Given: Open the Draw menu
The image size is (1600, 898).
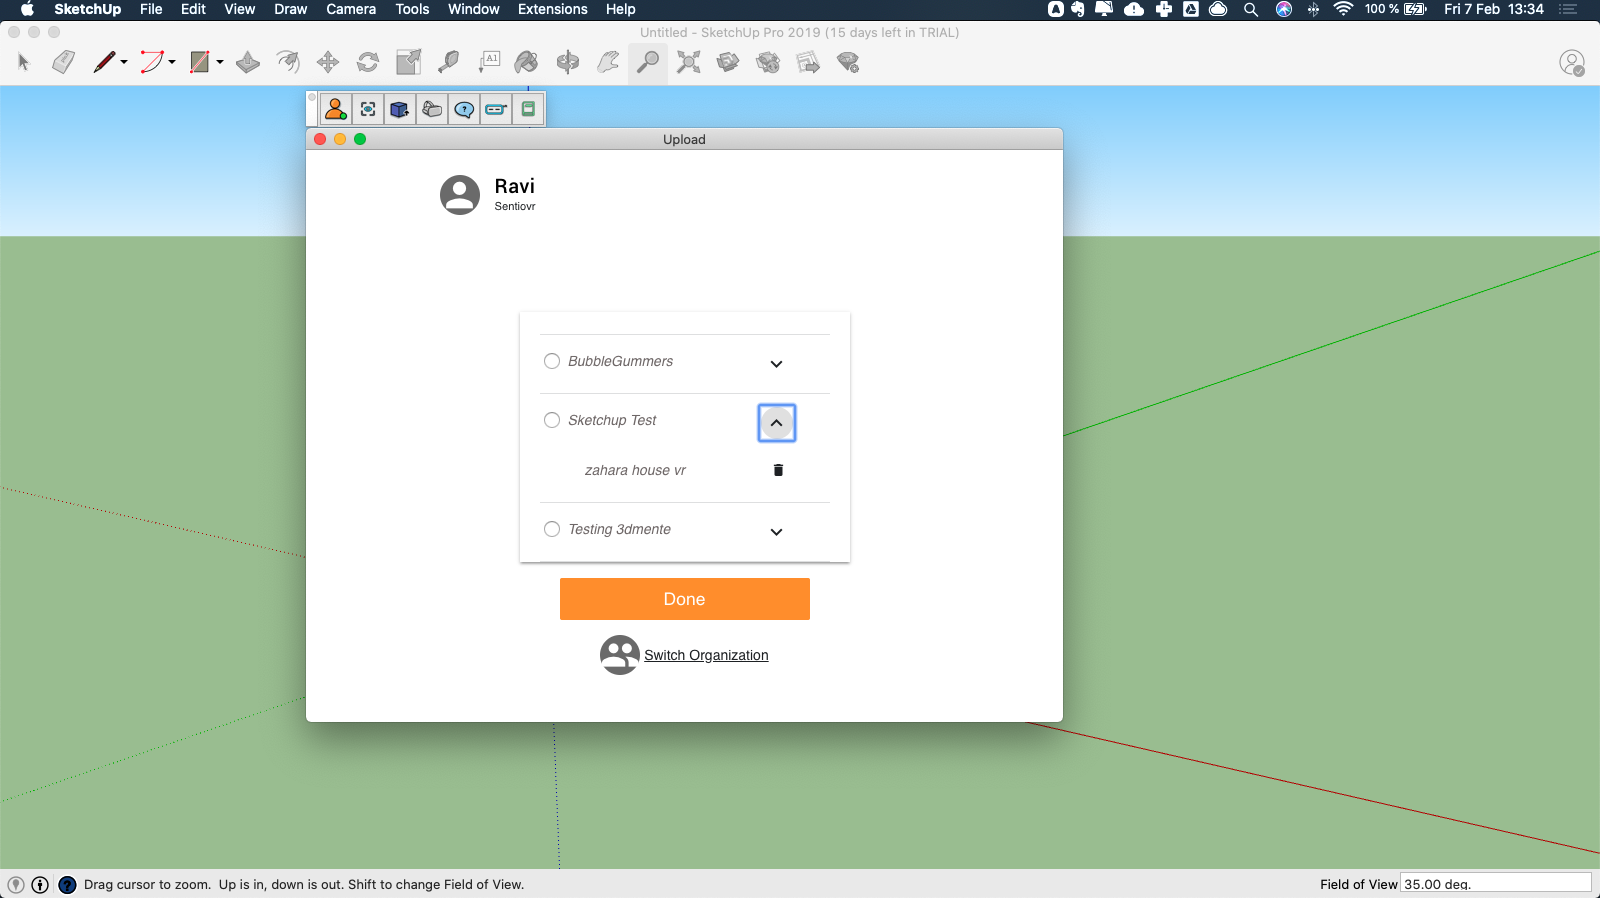Looking at the screenshot, I should pyautogui.click(x=290, y=9).
